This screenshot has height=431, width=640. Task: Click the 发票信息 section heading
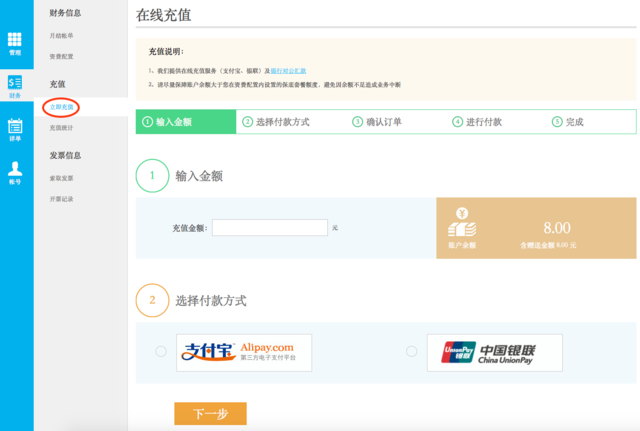pos(65,156)
